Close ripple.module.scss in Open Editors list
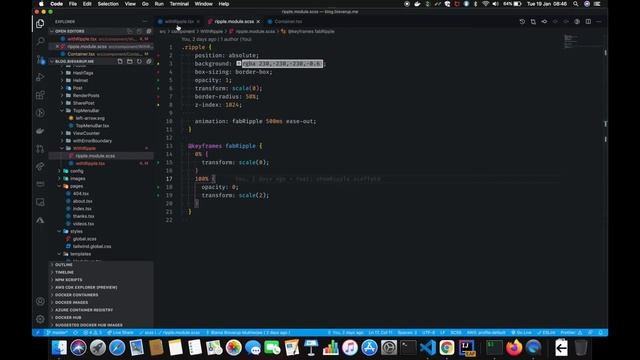The width and height of the screenshot is (640, 360). coord(57,46)
